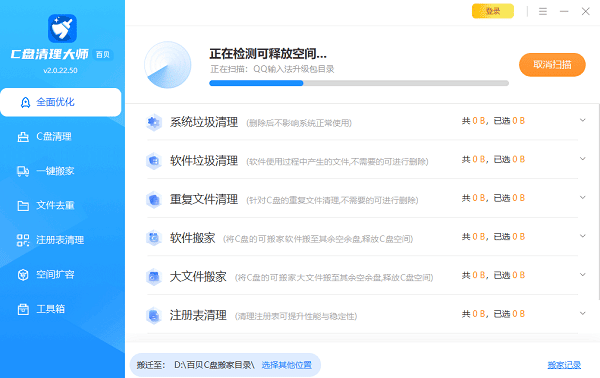
Task: Click the 软件垃圾清理 hexagon icon
Action: point(154,161)
